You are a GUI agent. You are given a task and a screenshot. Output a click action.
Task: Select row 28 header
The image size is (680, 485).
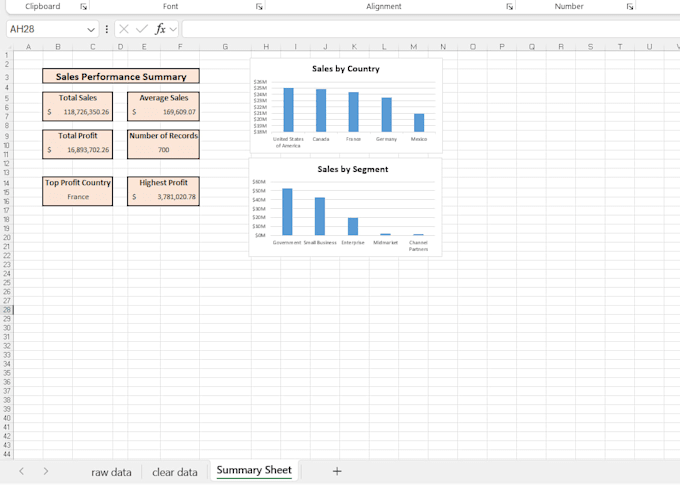pyautogui.click(x=7, y=310)
